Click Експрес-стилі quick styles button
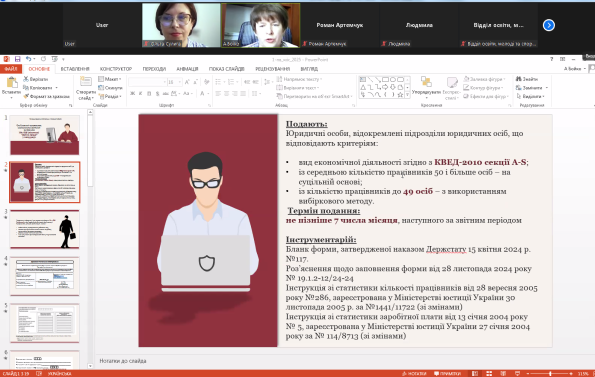This screenshot has height=377, width=595. pos(452,87)
